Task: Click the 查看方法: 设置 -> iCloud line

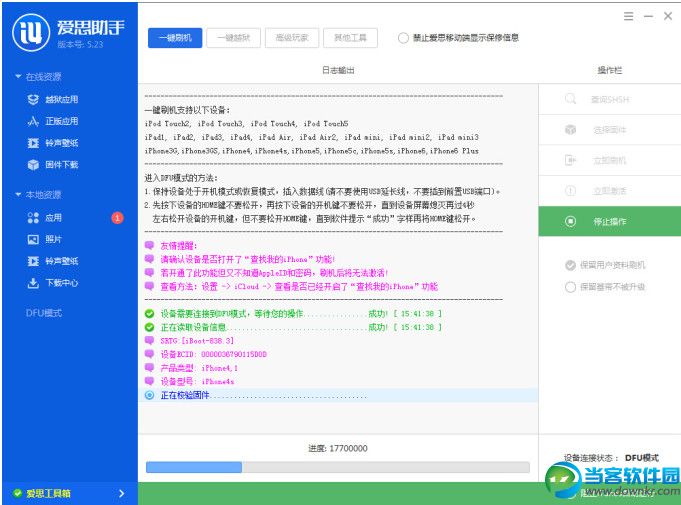Action: click(x=299, y=286)
